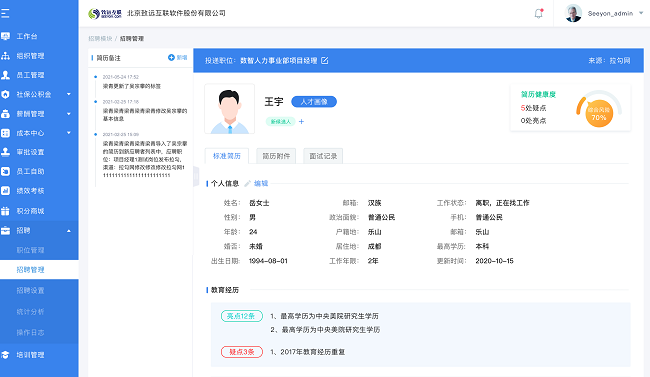
Task: Click the candidate avatar photo
Action: click(230, 109)
